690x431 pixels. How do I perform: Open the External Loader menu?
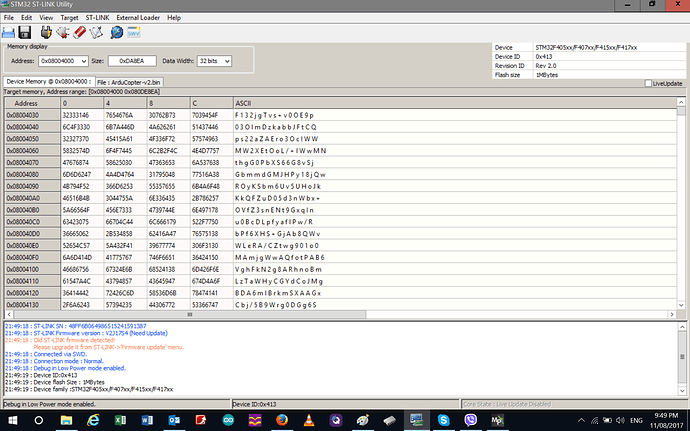138,18
